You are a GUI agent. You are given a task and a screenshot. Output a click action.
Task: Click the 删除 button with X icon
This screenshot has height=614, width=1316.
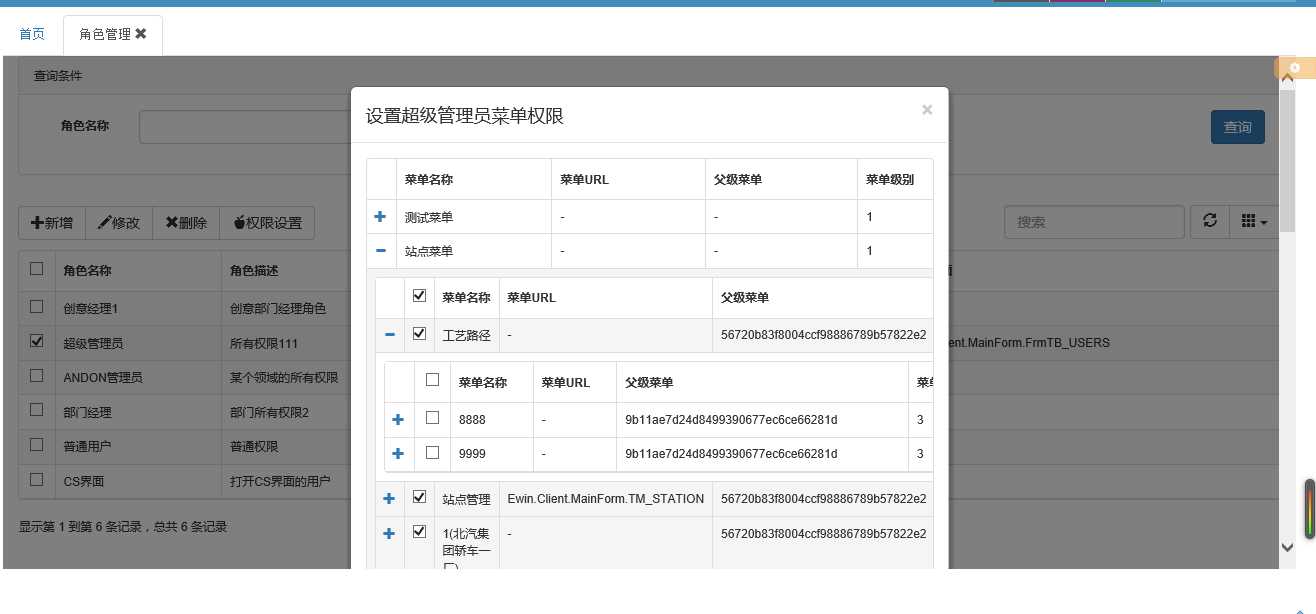pos(186,223)
